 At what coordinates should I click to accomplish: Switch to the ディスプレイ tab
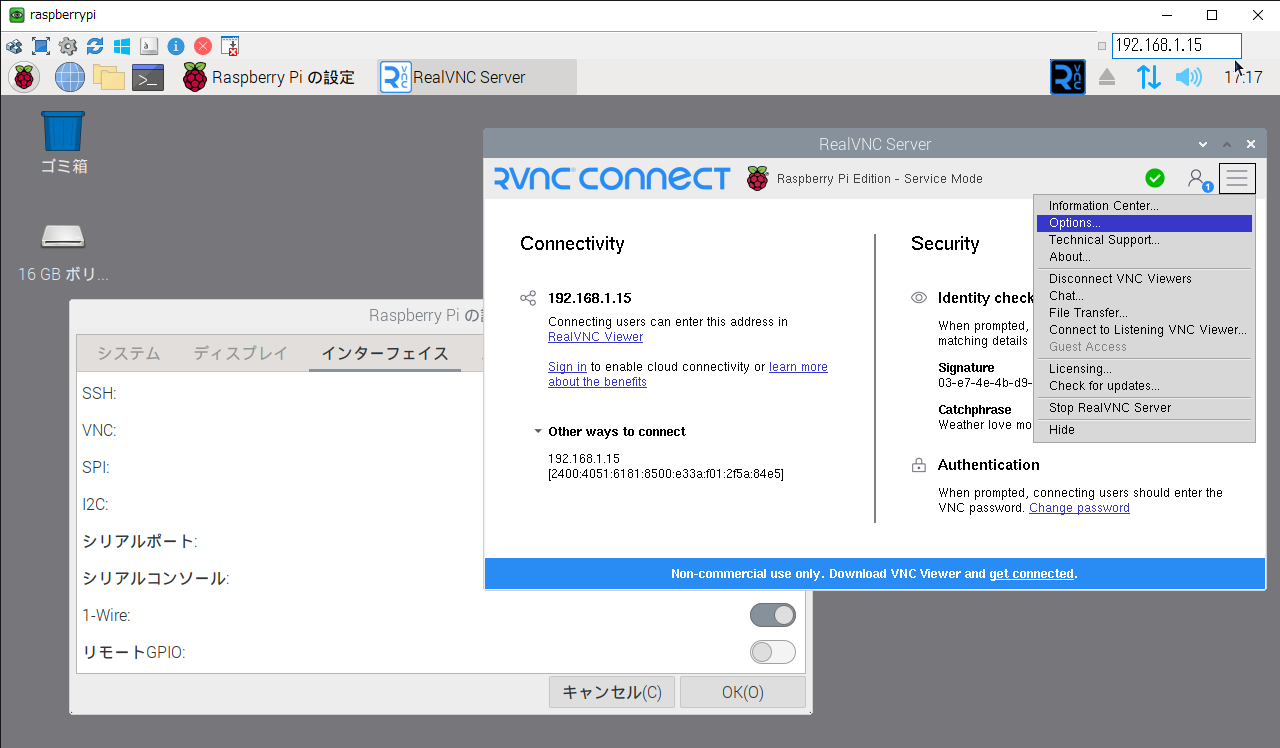pyautogui.click(x=240, y=353)
